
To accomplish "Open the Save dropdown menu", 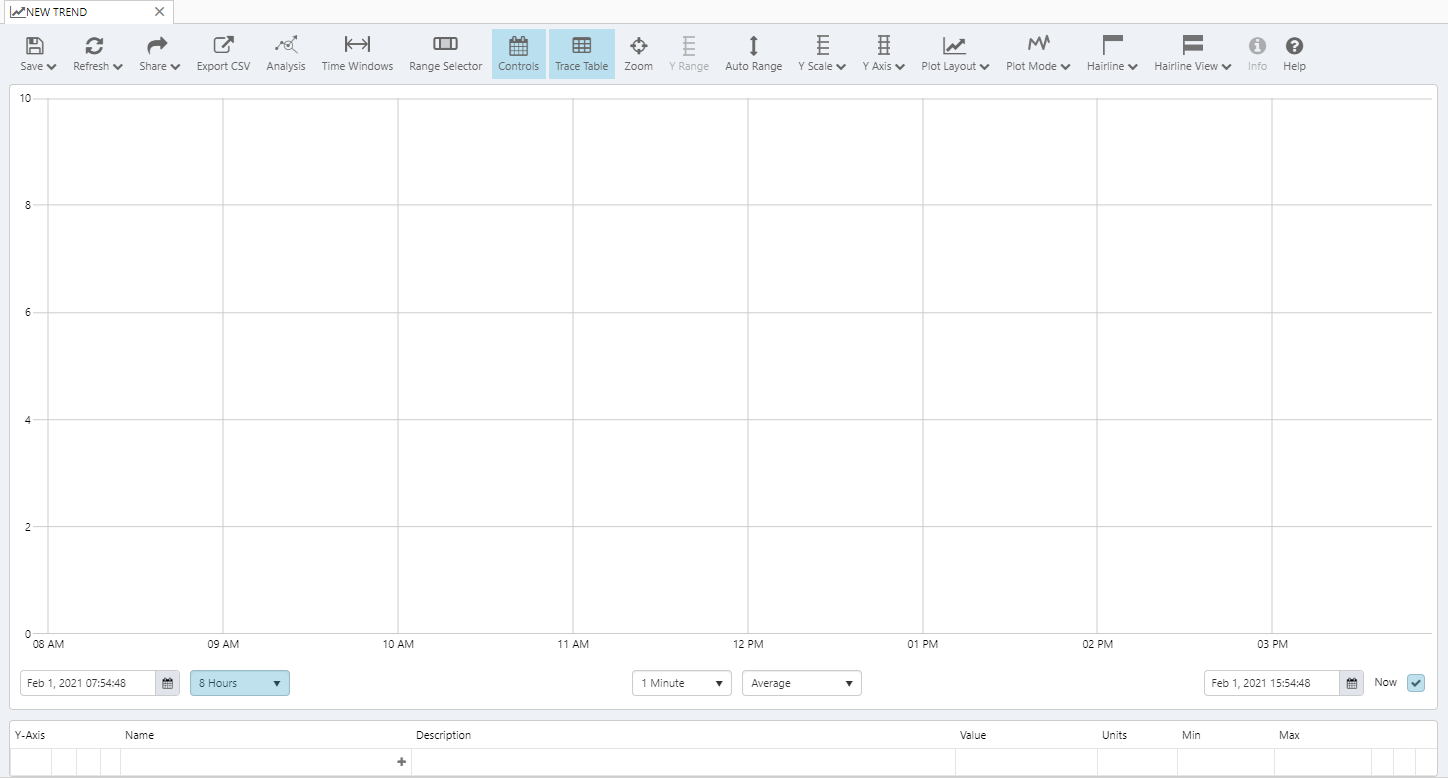I will 38,54.
